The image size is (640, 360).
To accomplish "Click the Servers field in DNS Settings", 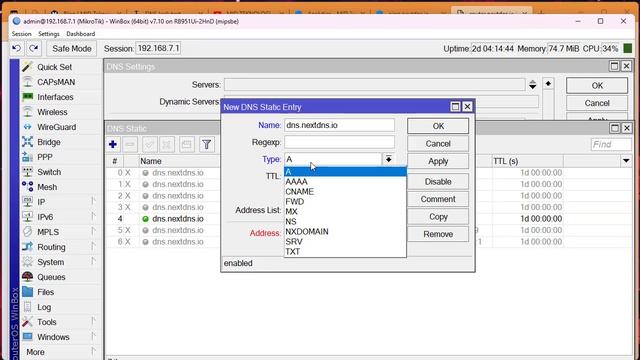I will (x=374, y=85).
